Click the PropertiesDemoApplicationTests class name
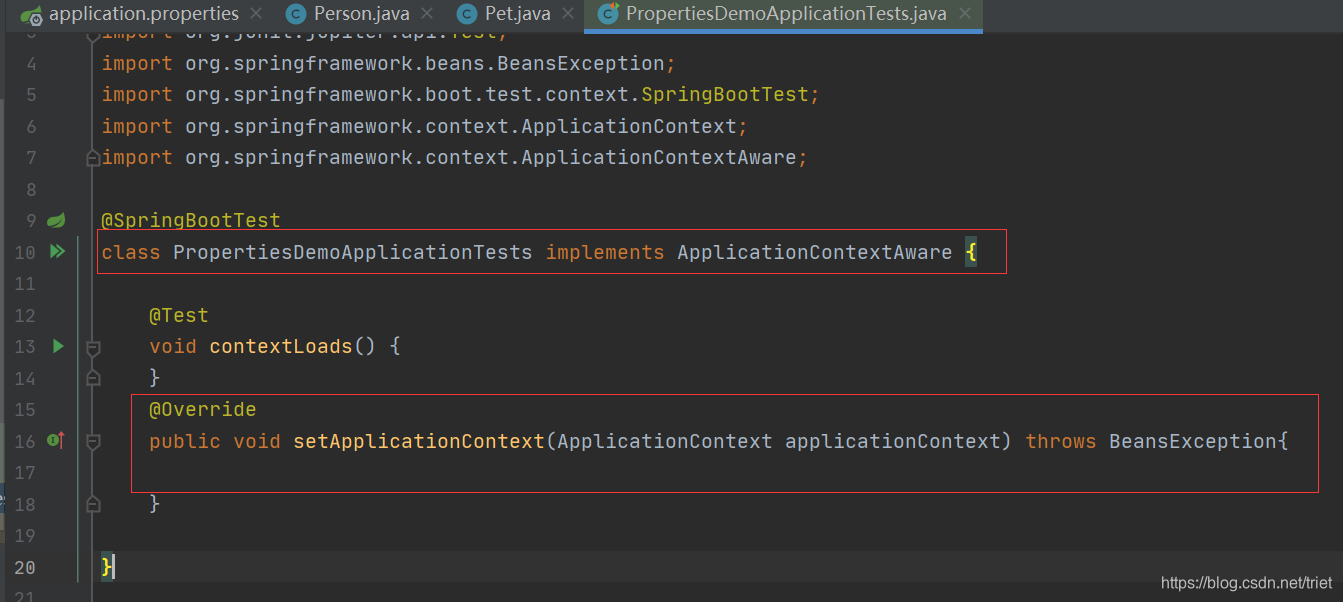 click(353, 252)
